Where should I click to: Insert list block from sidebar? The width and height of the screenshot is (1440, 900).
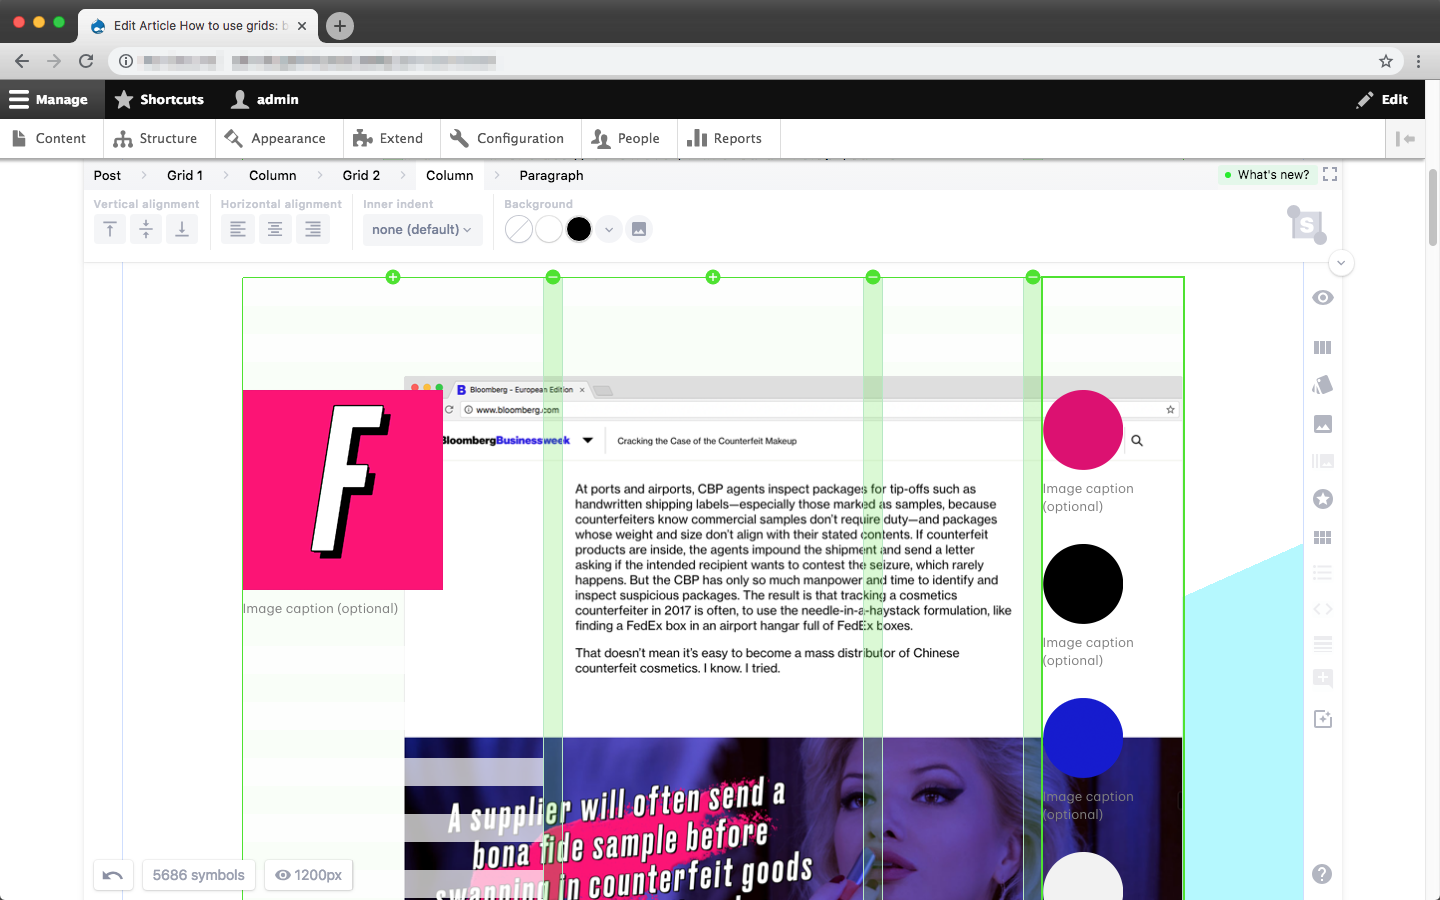coord(1323,573)
